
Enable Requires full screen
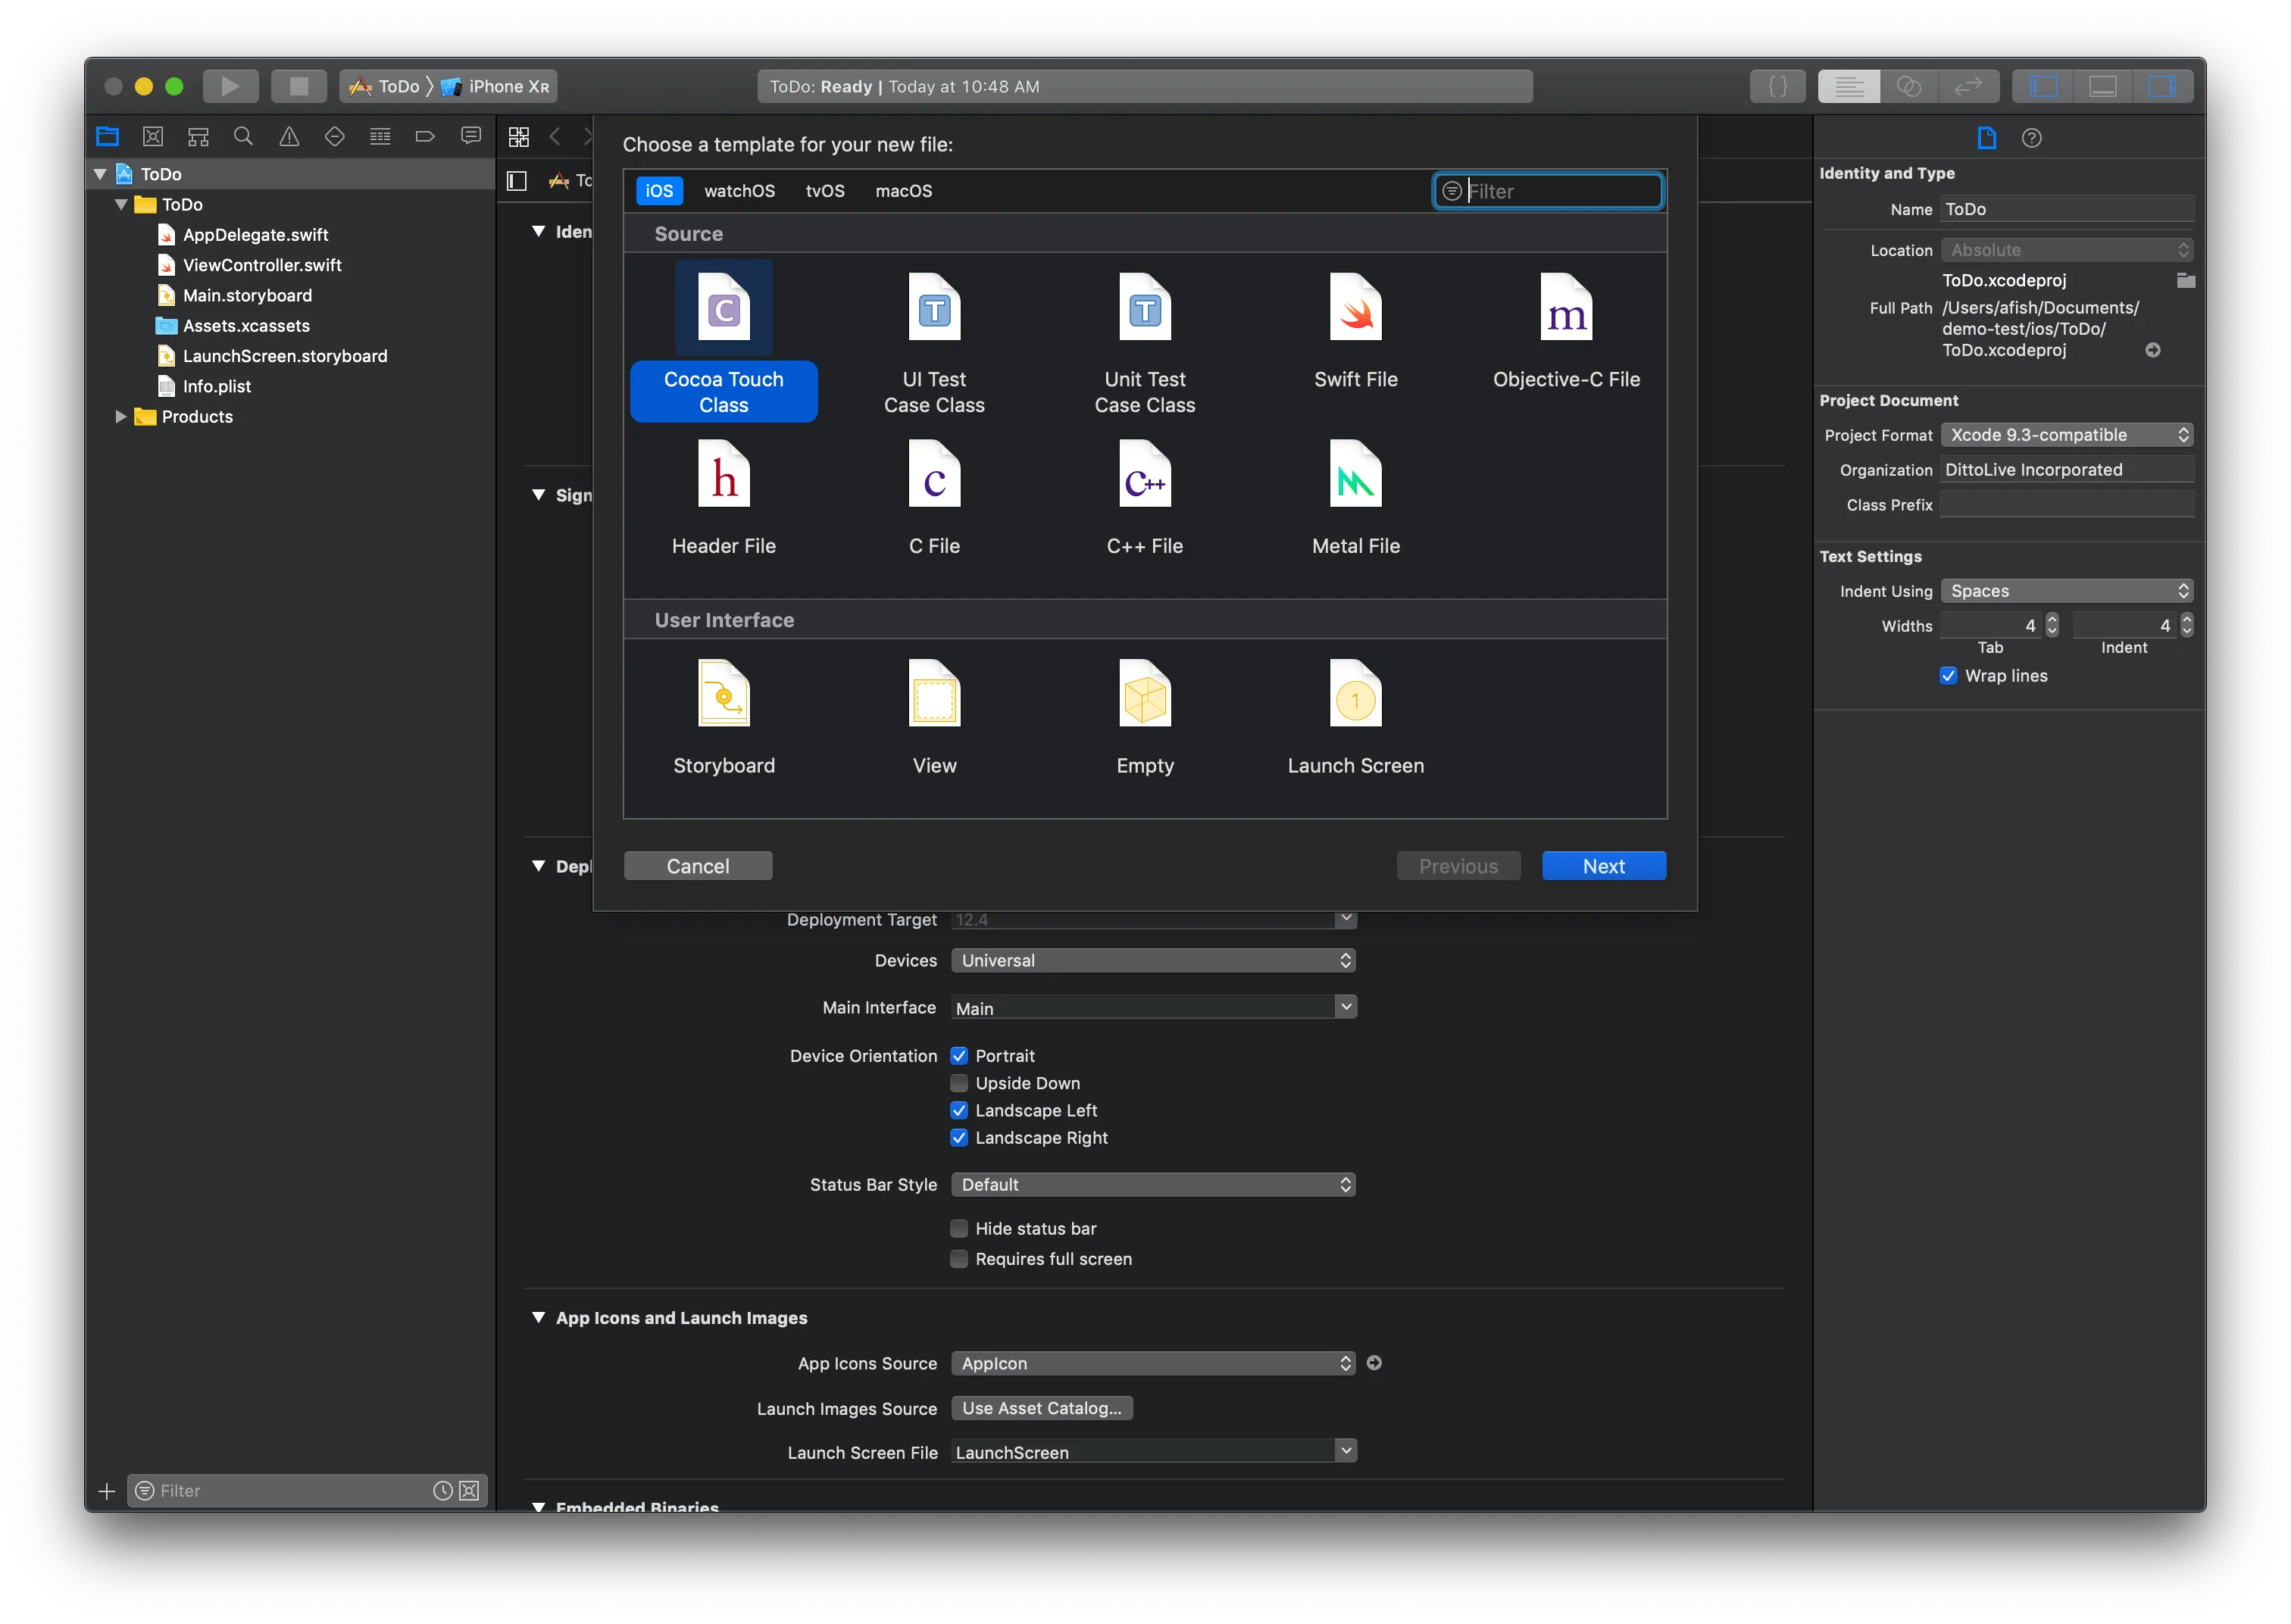click(x=958, y=1259)
